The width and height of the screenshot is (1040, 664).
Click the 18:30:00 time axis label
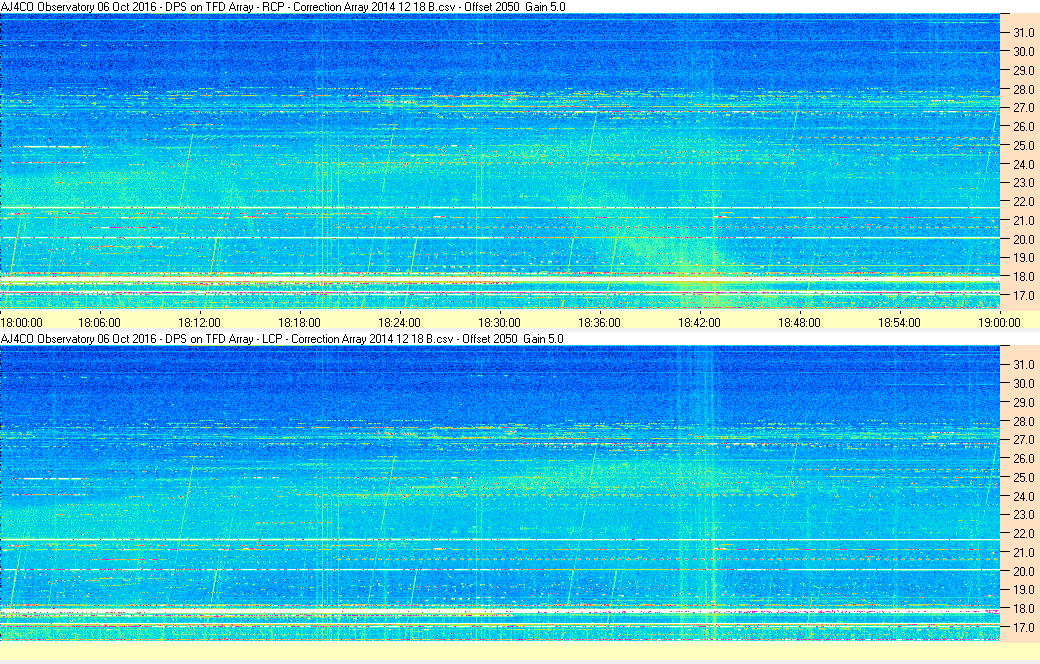pos(500,322)
